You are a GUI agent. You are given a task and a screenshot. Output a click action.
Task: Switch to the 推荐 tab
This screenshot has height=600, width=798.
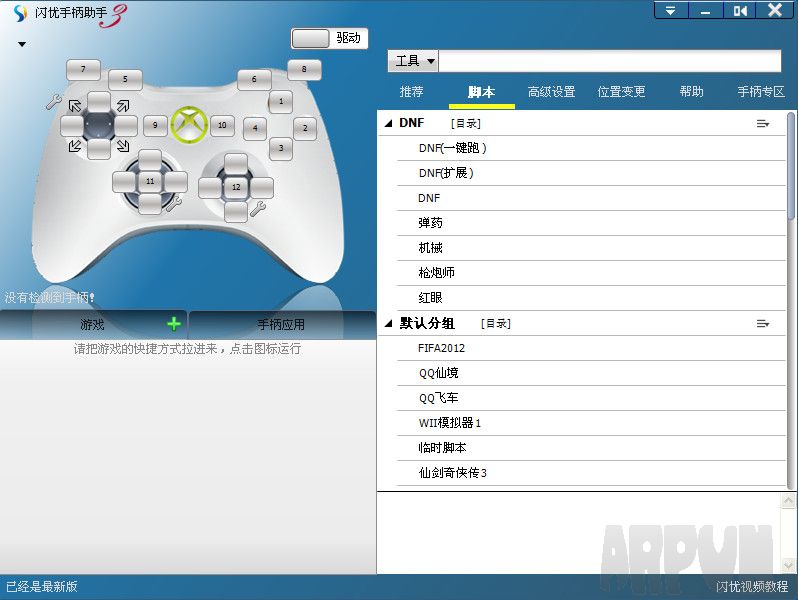click(x=411, y=92)
